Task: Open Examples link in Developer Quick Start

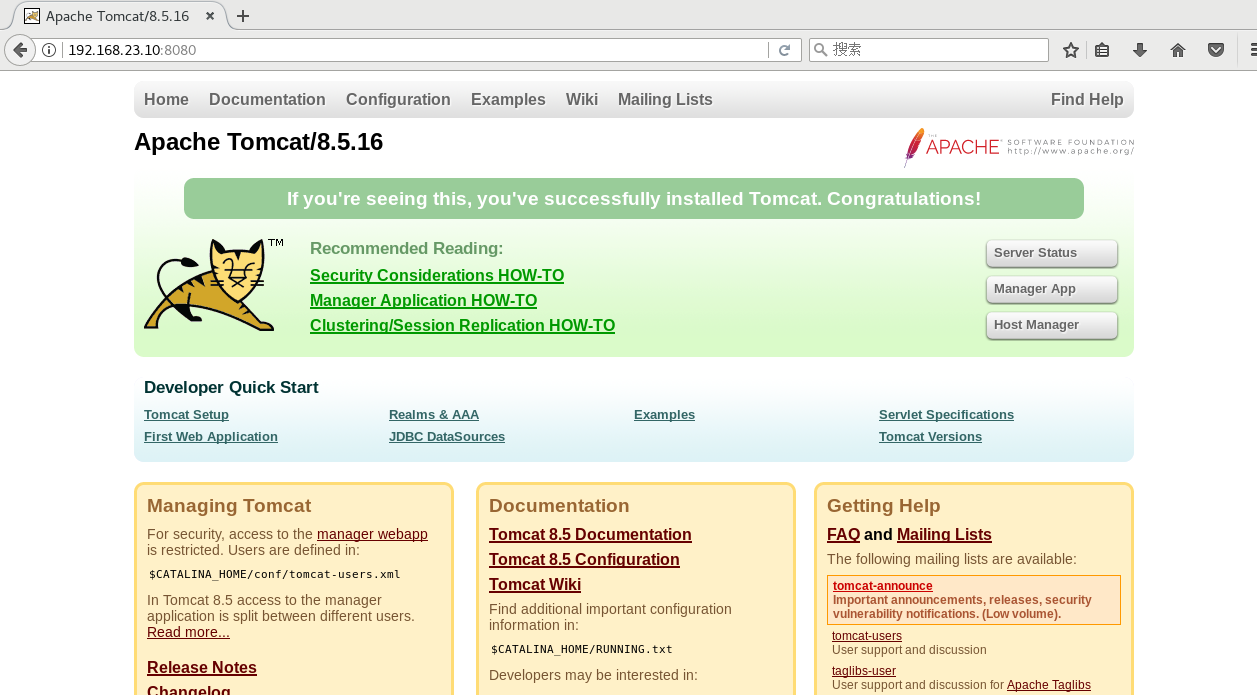Action: [664, 415]
